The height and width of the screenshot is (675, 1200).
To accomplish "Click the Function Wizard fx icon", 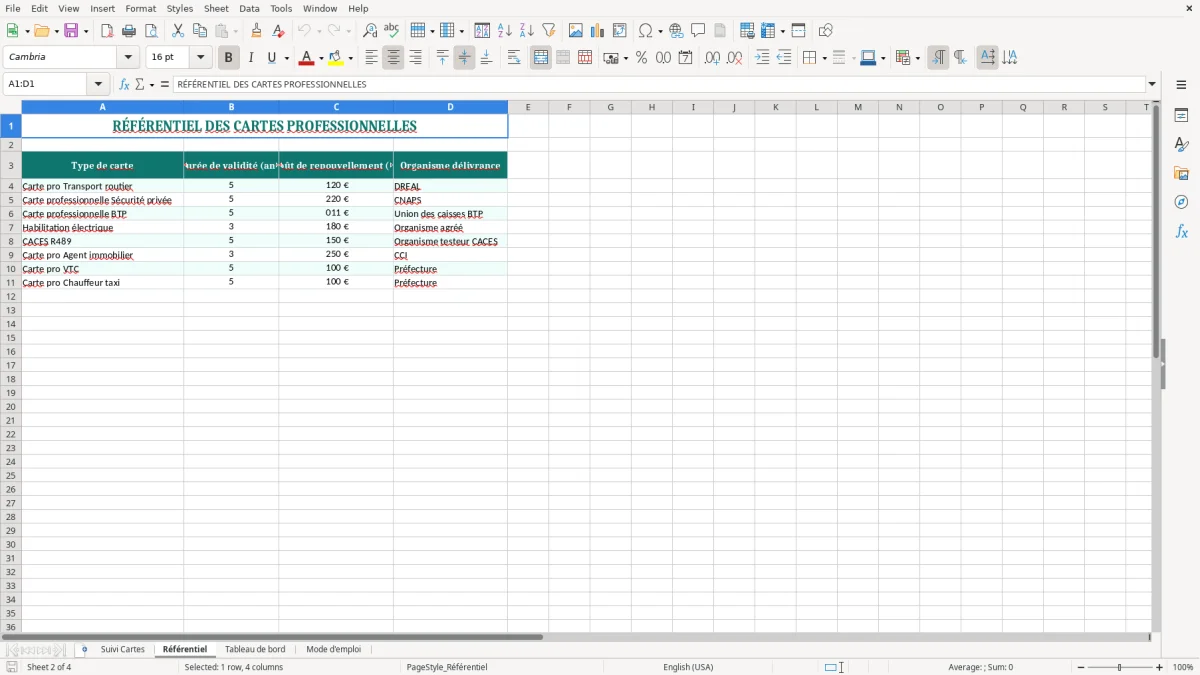I will click(124, 84).
